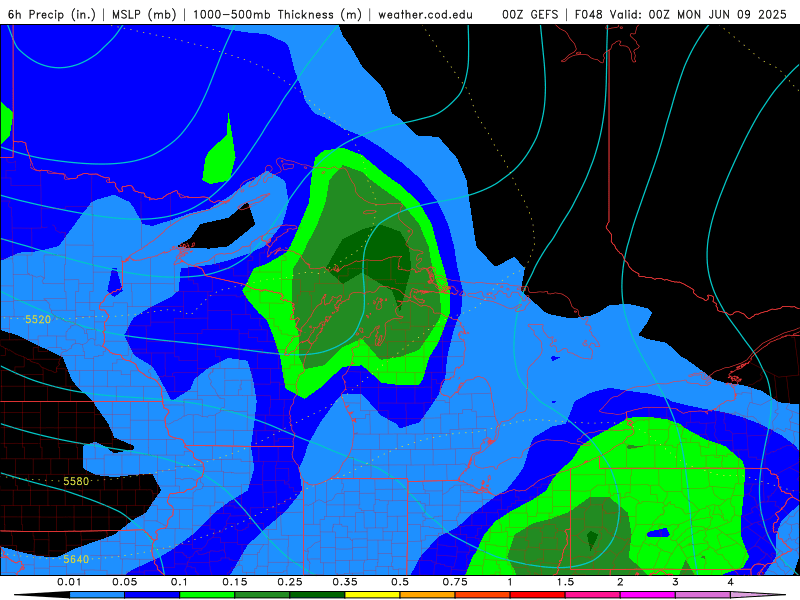Click the '00Z GEFS' model run label
The image size is (800, 600).
[x=530, y=14]
